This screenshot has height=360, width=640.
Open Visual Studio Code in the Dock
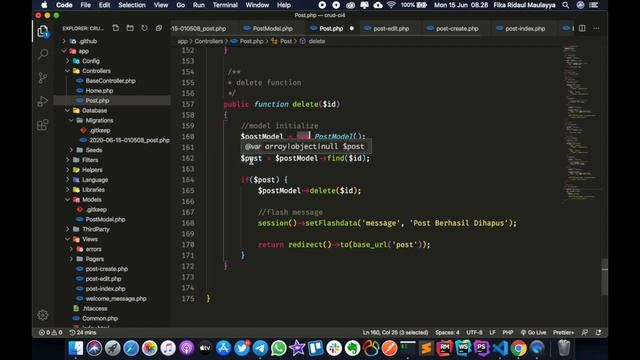point(500,348)
